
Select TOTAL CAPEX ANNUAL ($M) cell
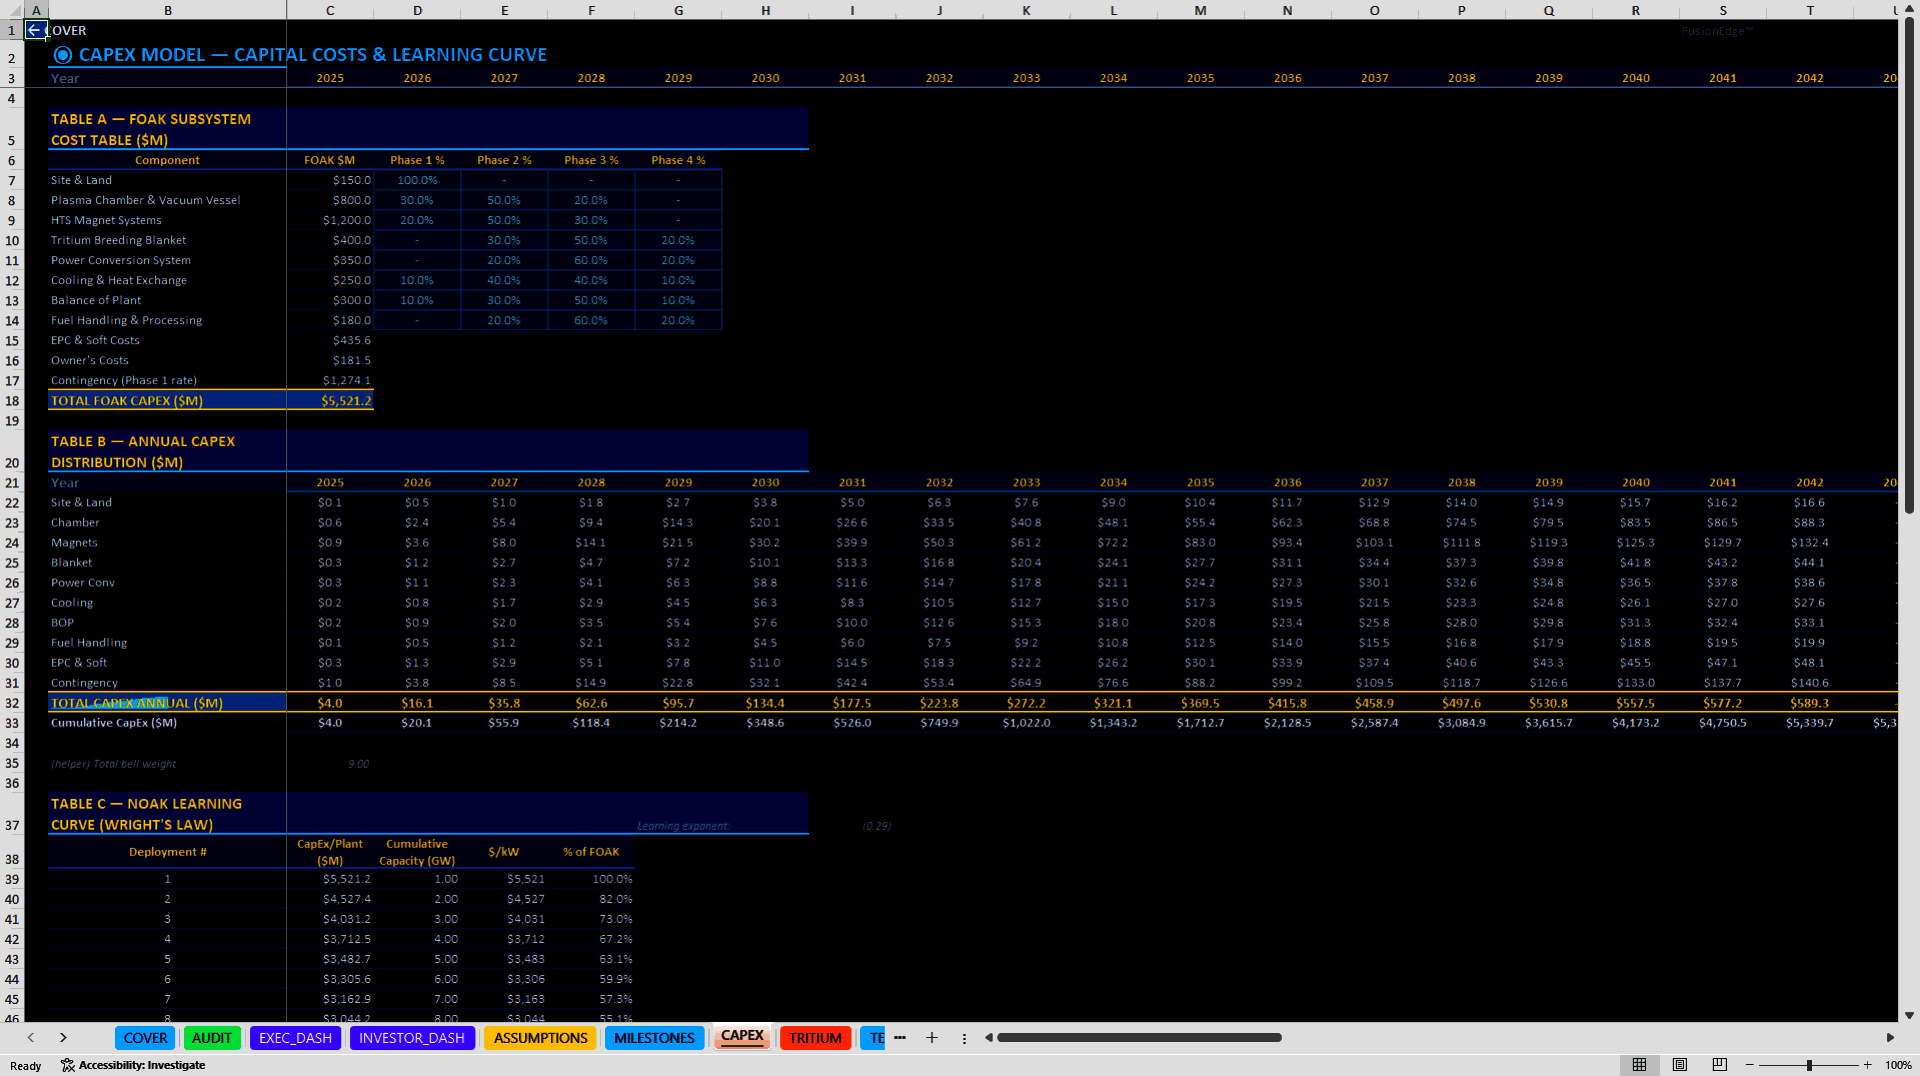(x=167, y=703)
